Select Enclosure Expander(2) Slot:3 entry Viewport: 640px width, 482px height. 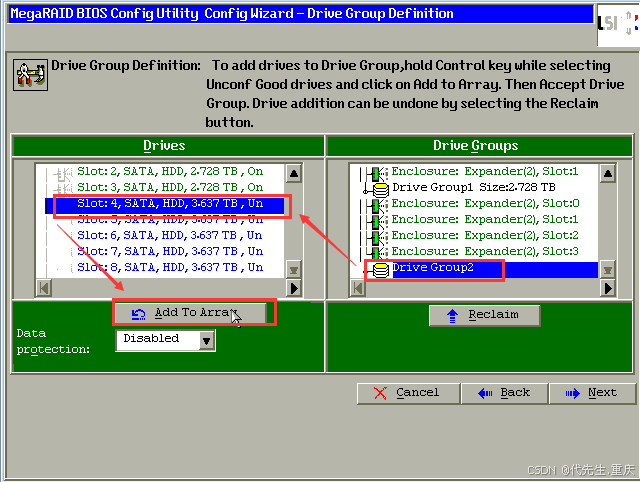[x=484, y=251]
